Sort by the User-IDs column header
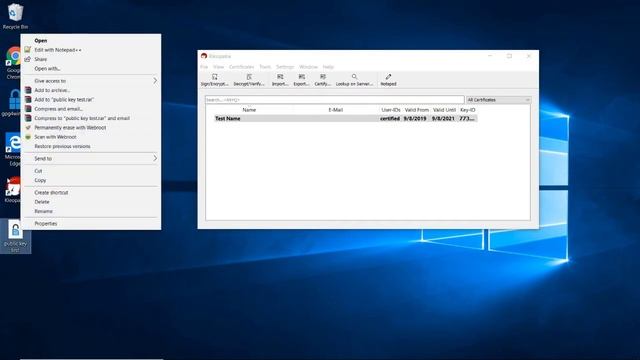 tap(391, 110)
